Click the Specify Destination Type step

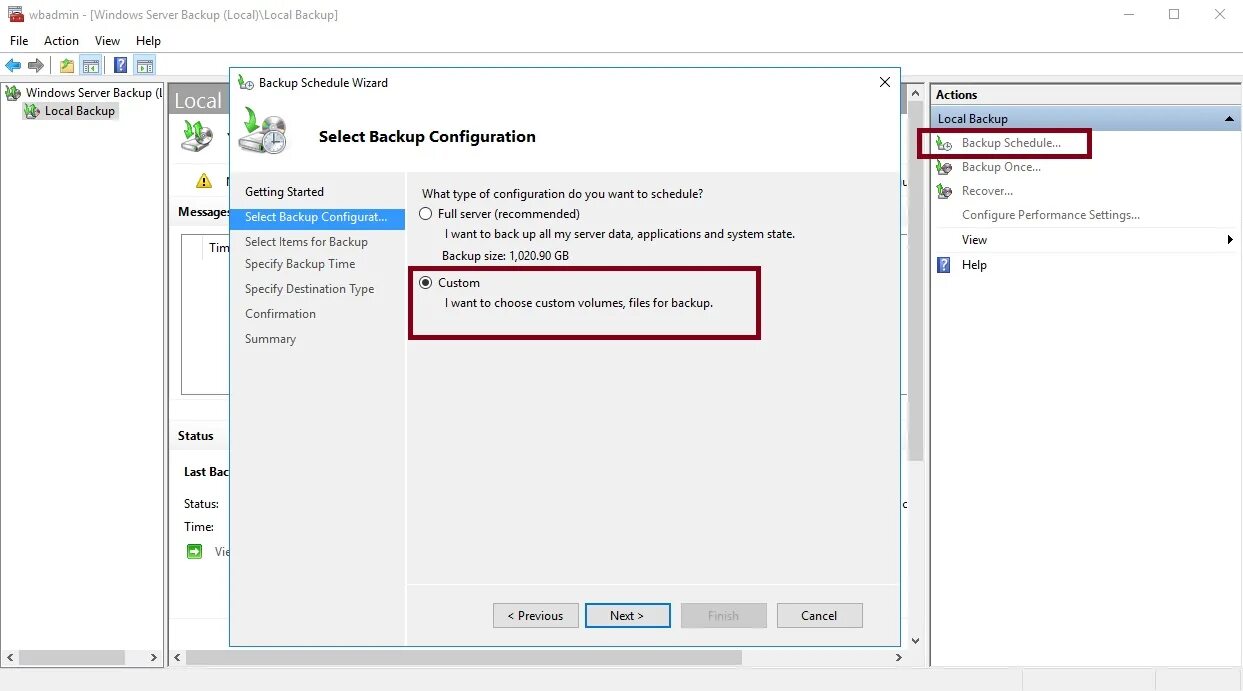309,289
